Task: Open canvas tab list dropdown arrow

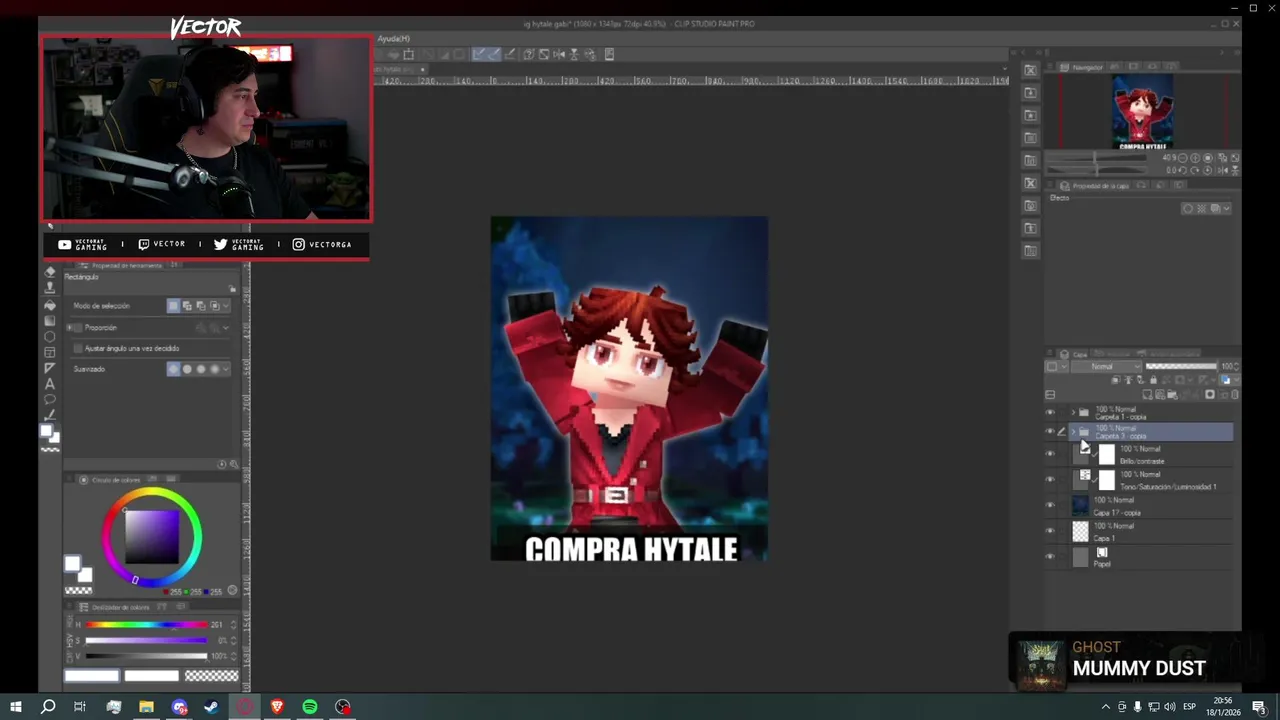Action: click(1004, 69)
